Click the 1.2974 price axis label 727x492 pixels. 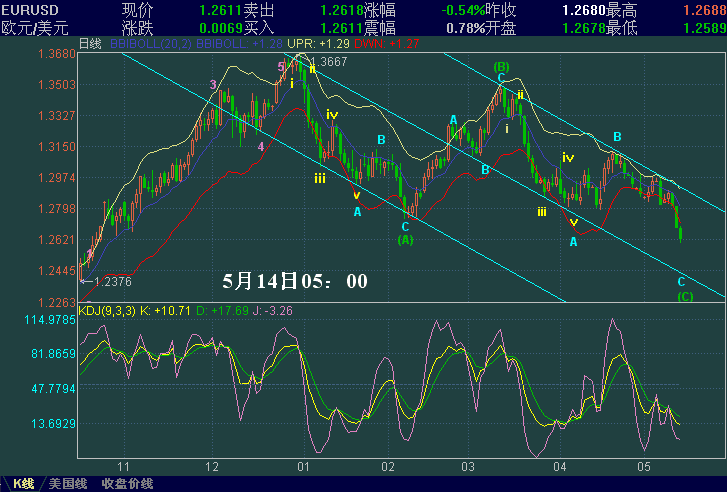[57, 178]
